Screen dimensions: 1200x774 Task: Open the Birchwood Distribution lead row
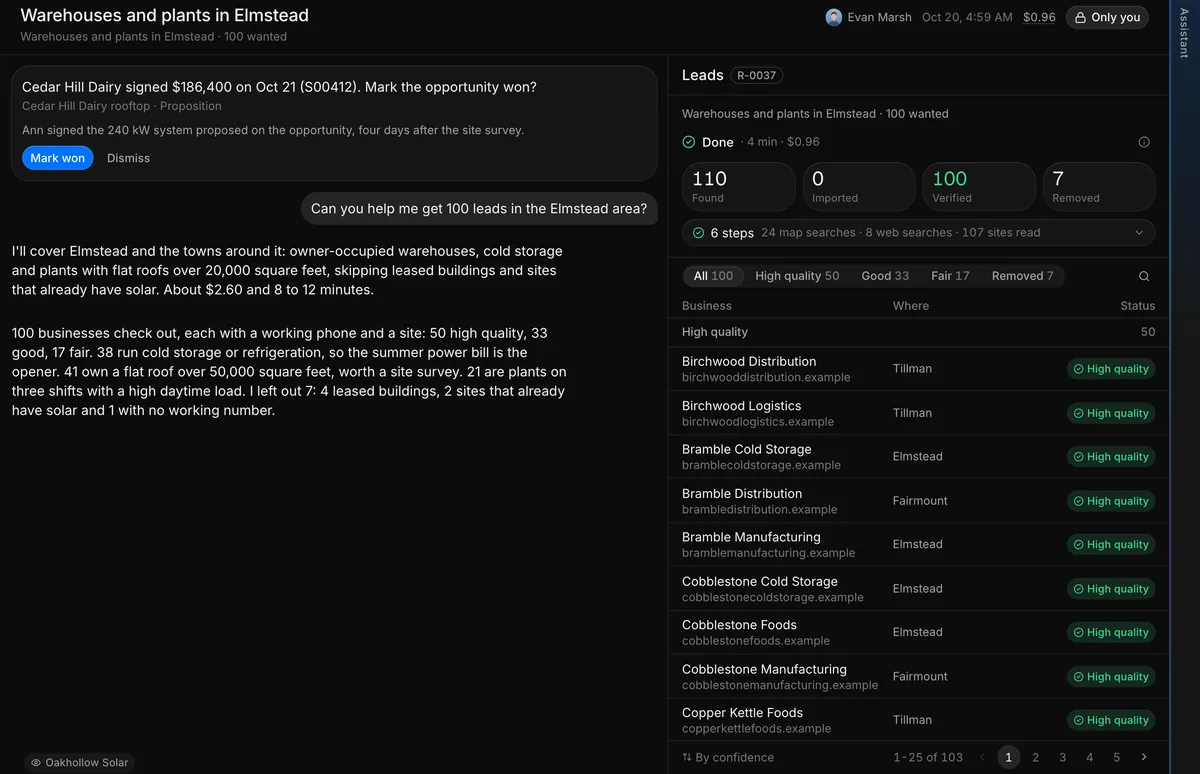(x=918, y=369)
